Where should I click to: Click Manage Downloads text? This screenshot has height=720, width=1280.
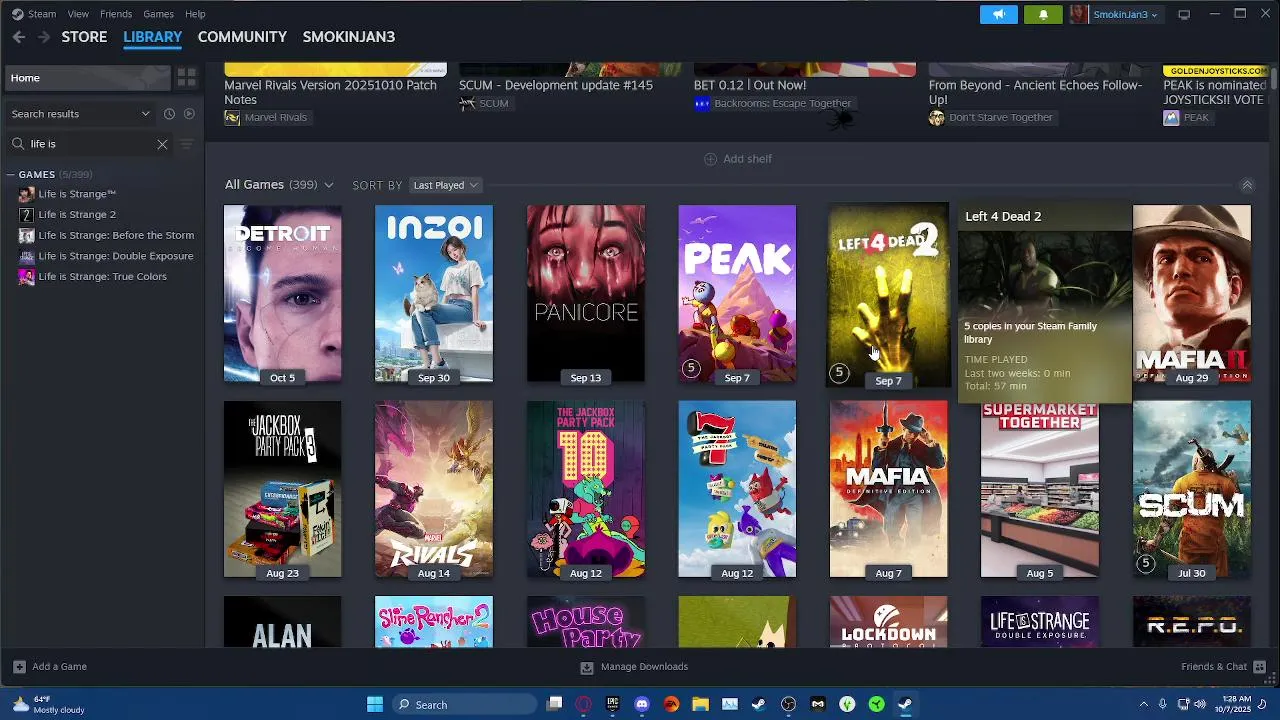point(644,667)
